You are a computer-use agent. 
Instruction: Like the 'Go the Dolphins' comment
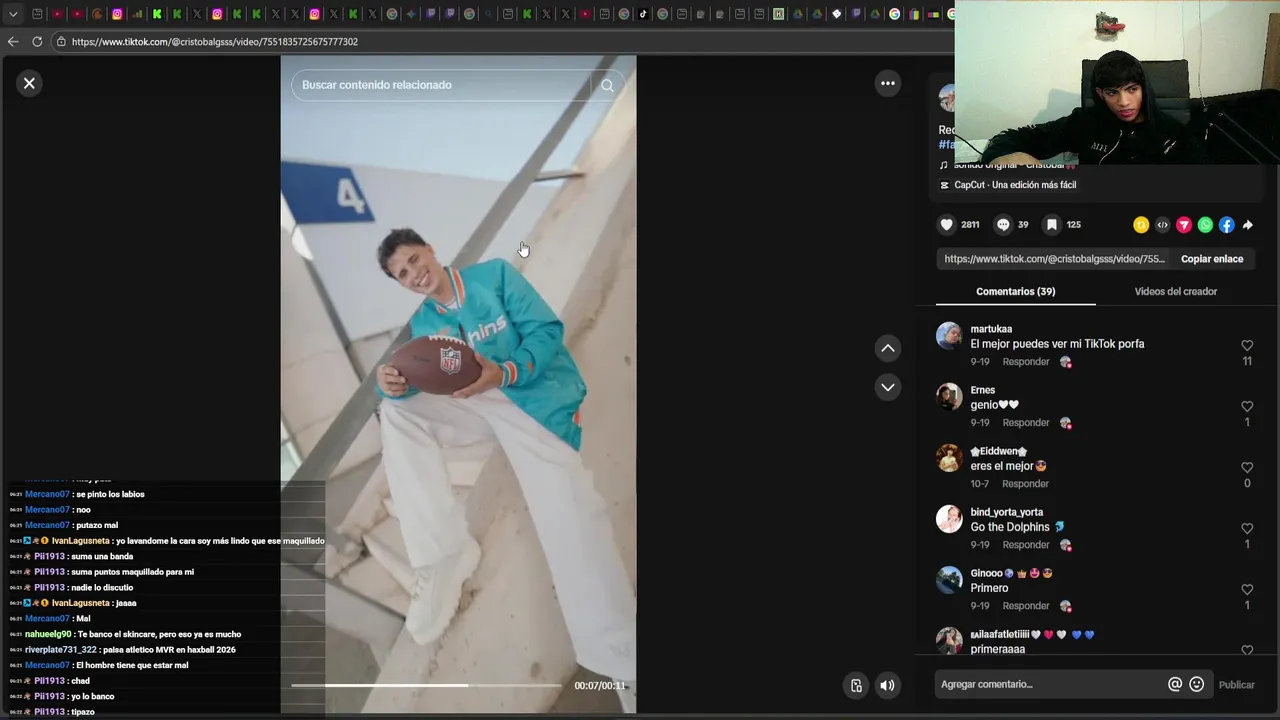tap(1247, 529)
